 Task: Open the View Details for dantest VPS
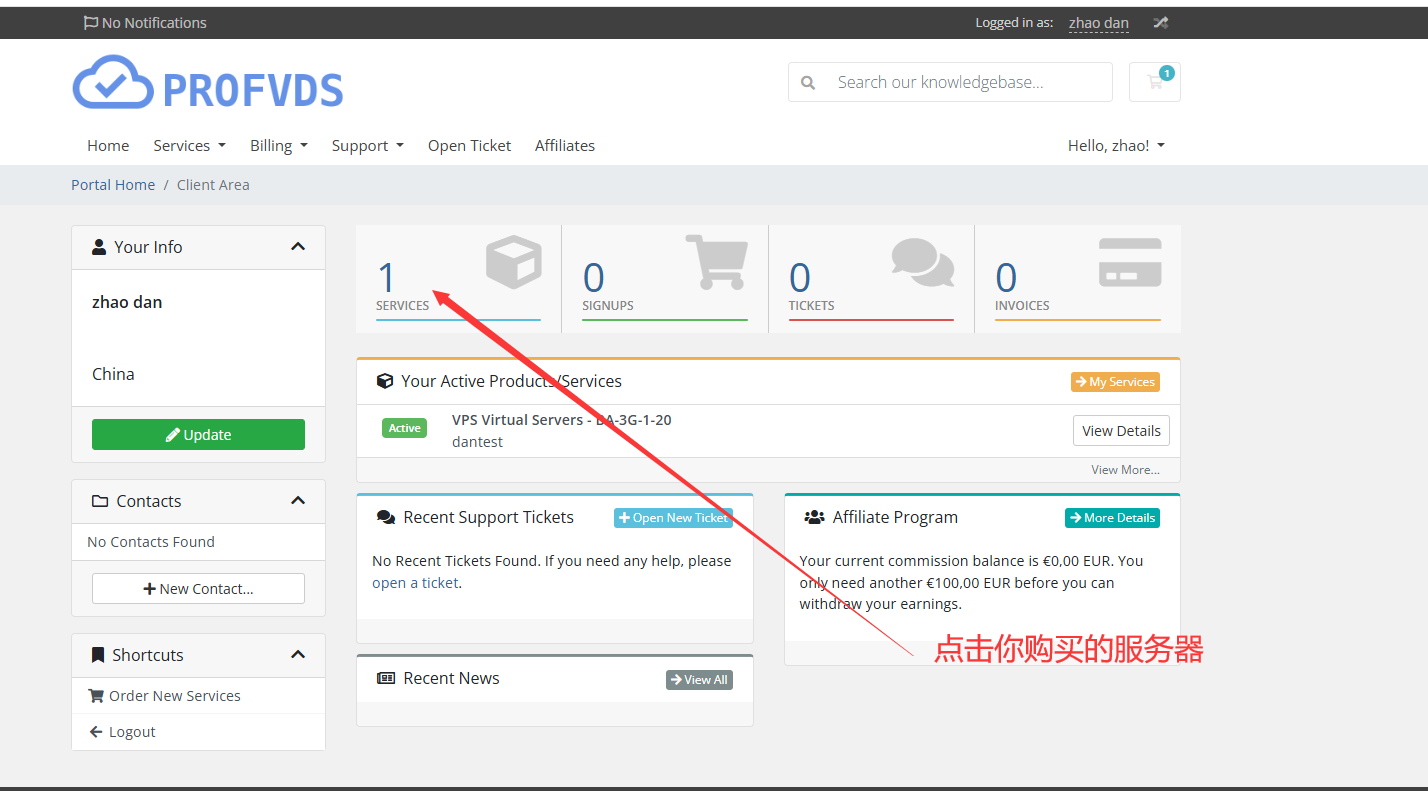click(1120, 430)
